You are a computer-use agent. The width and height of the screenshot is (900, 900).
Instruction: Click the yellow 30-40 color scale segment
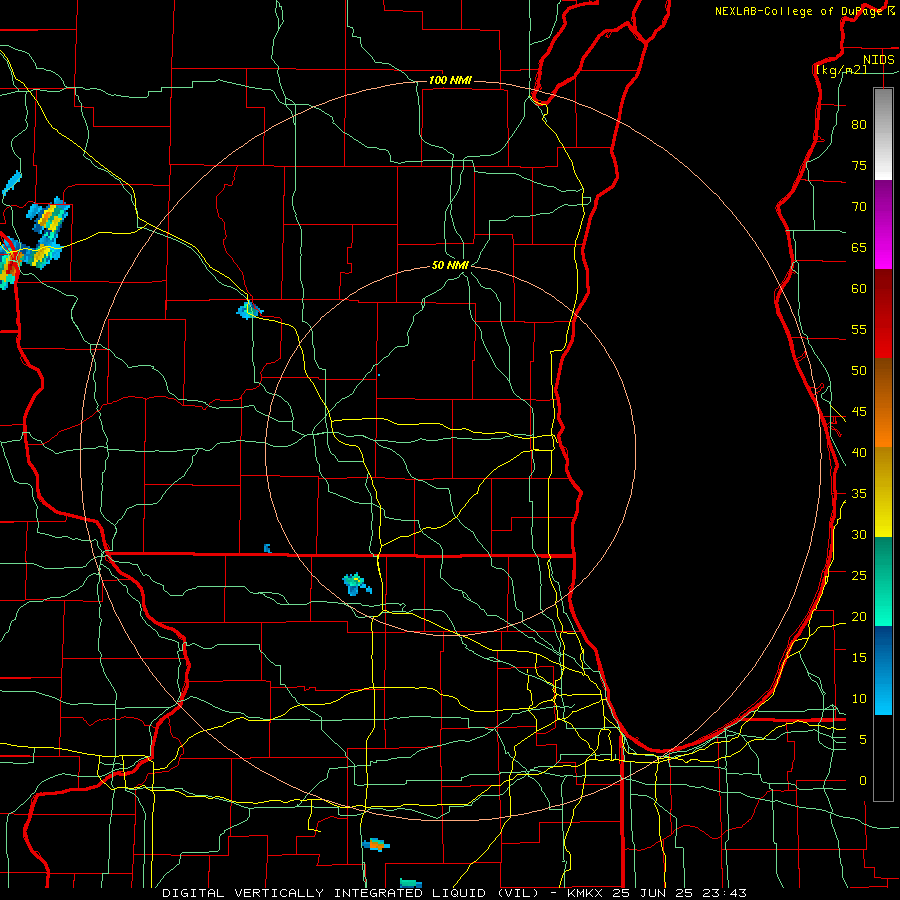(883, 492)
